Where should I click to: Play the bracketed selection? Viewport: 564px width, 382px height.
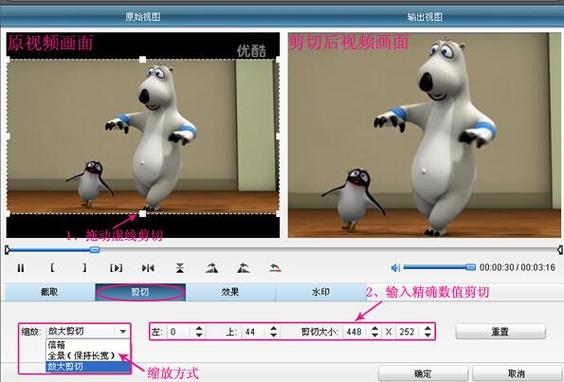[116, 268]
